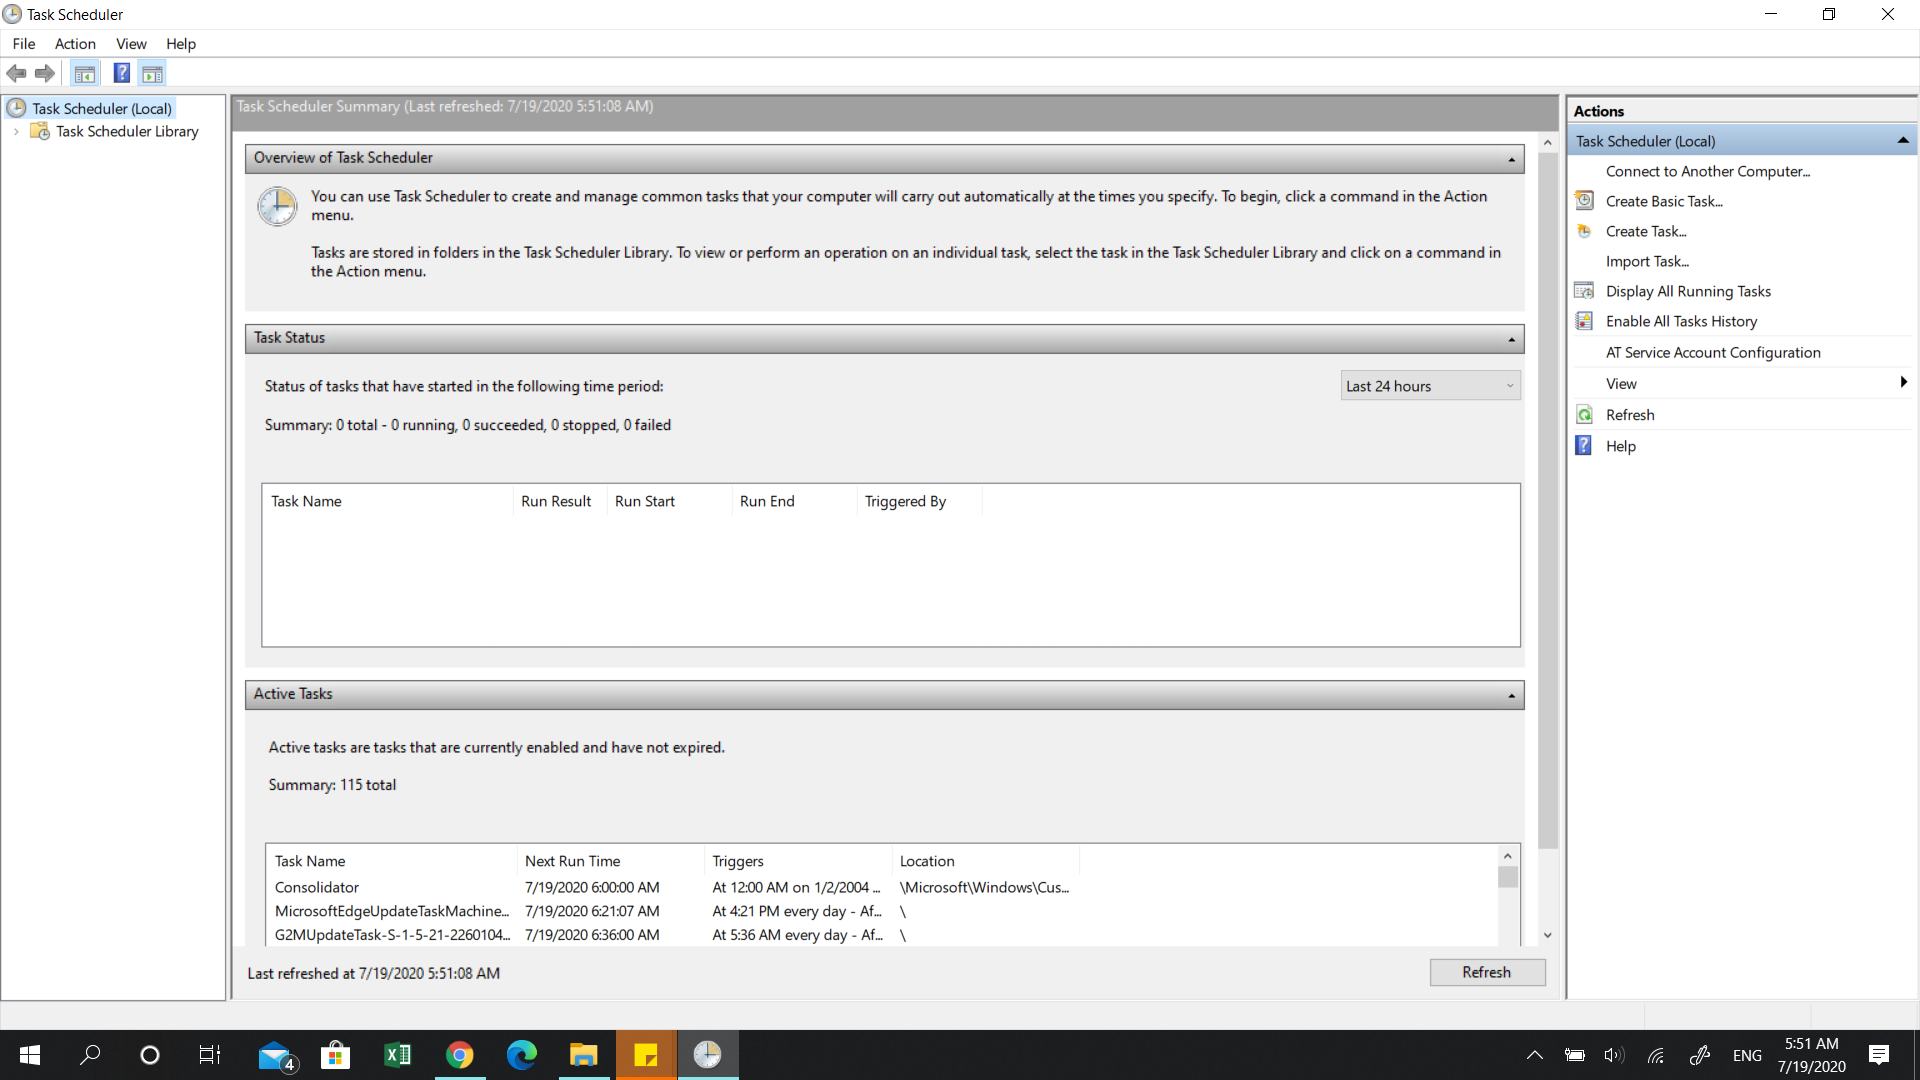This screenshot has width=1920, height=1080.
Task: Click show/hide console tree toolbar icon
Action: pos(85,73)
